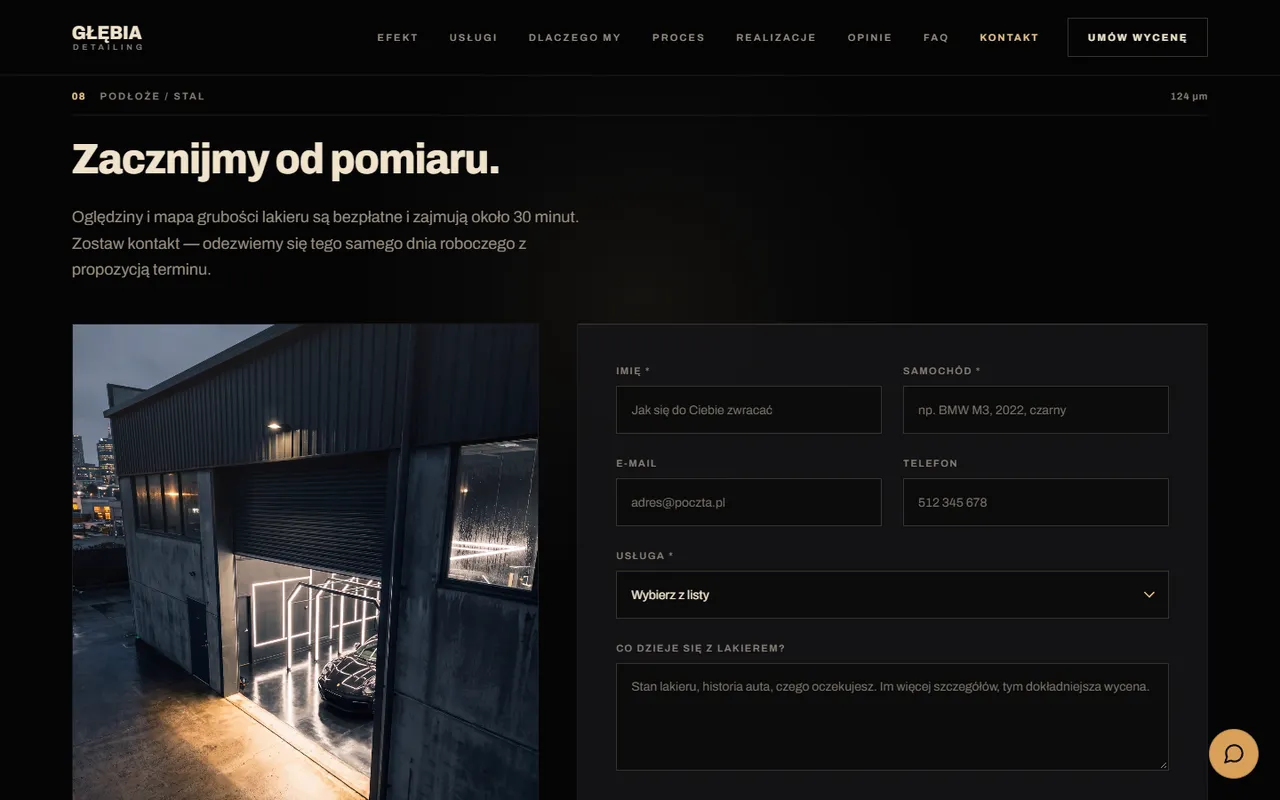
Task: Open the Usługi menu item
Action: 473,38
